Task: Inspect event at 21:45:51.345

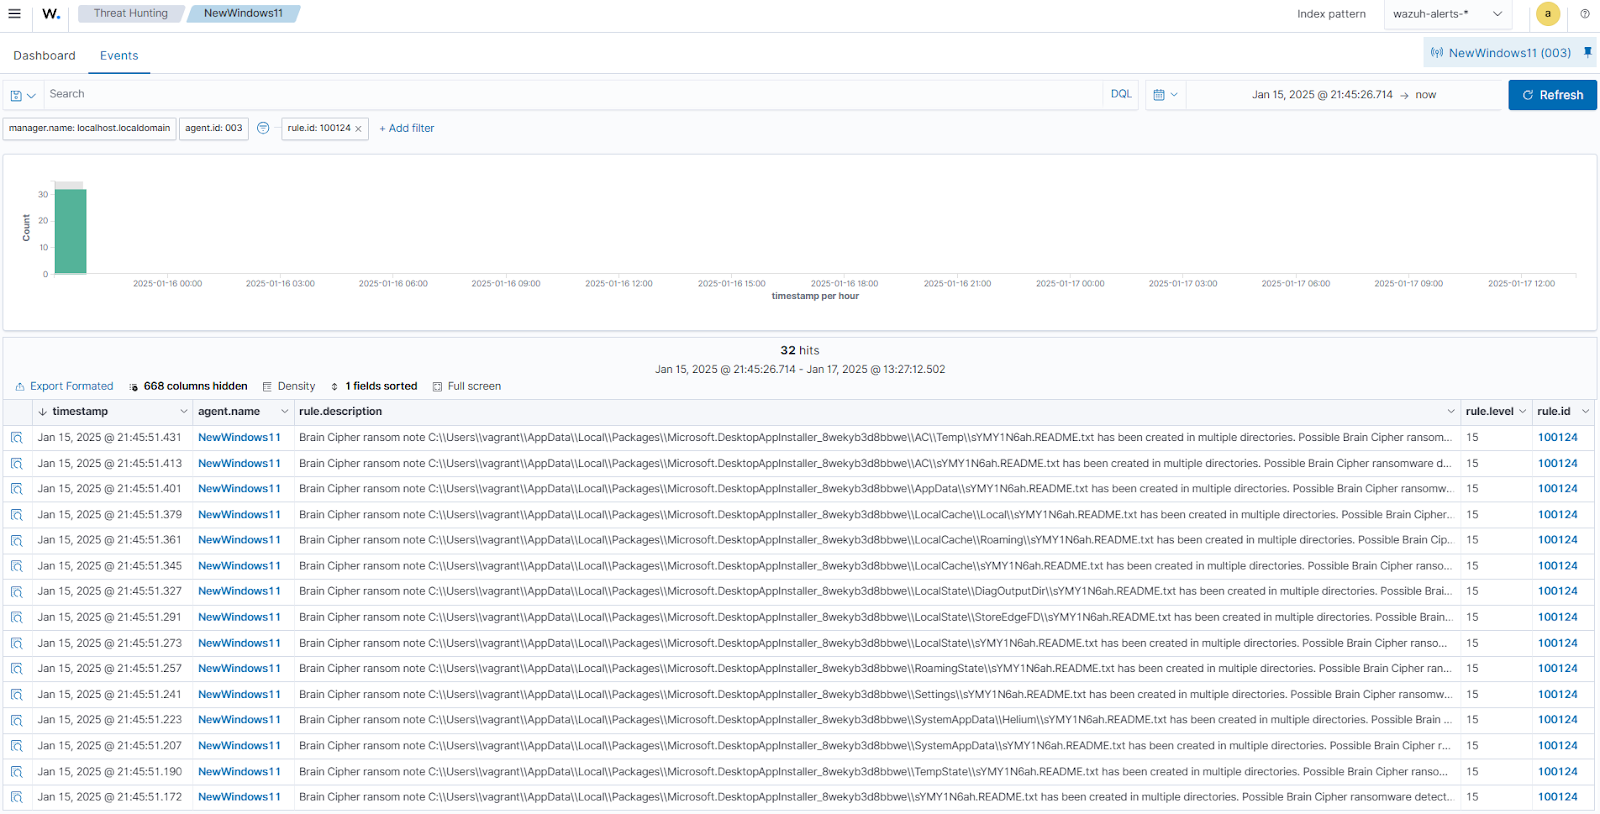Action: coord(17,566)
